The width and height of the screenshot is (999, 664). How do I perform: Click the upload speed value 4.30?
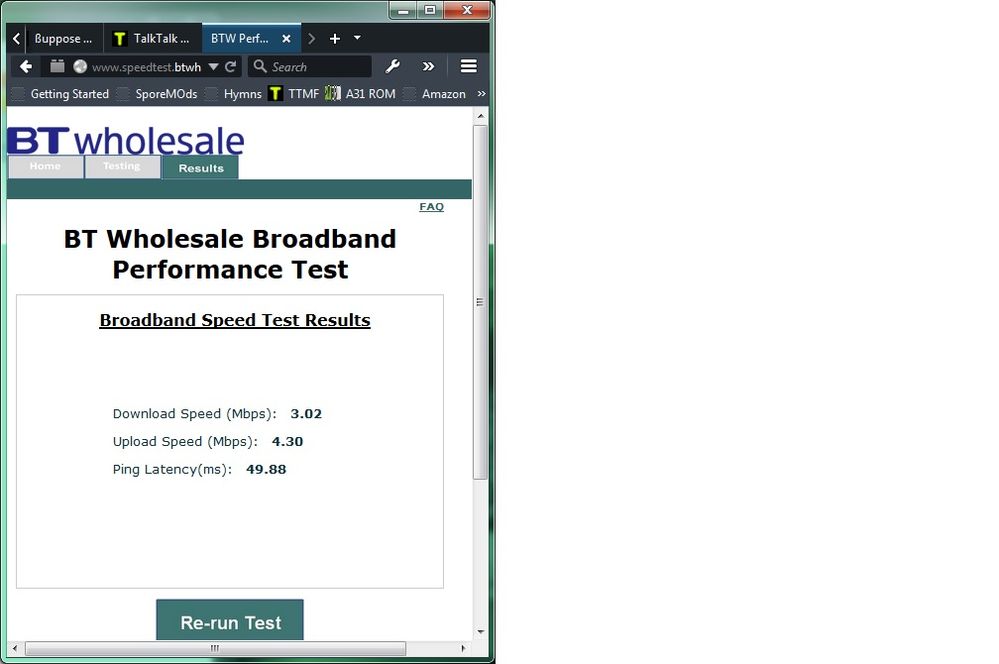pyautogui.click(x=287, y=442)
